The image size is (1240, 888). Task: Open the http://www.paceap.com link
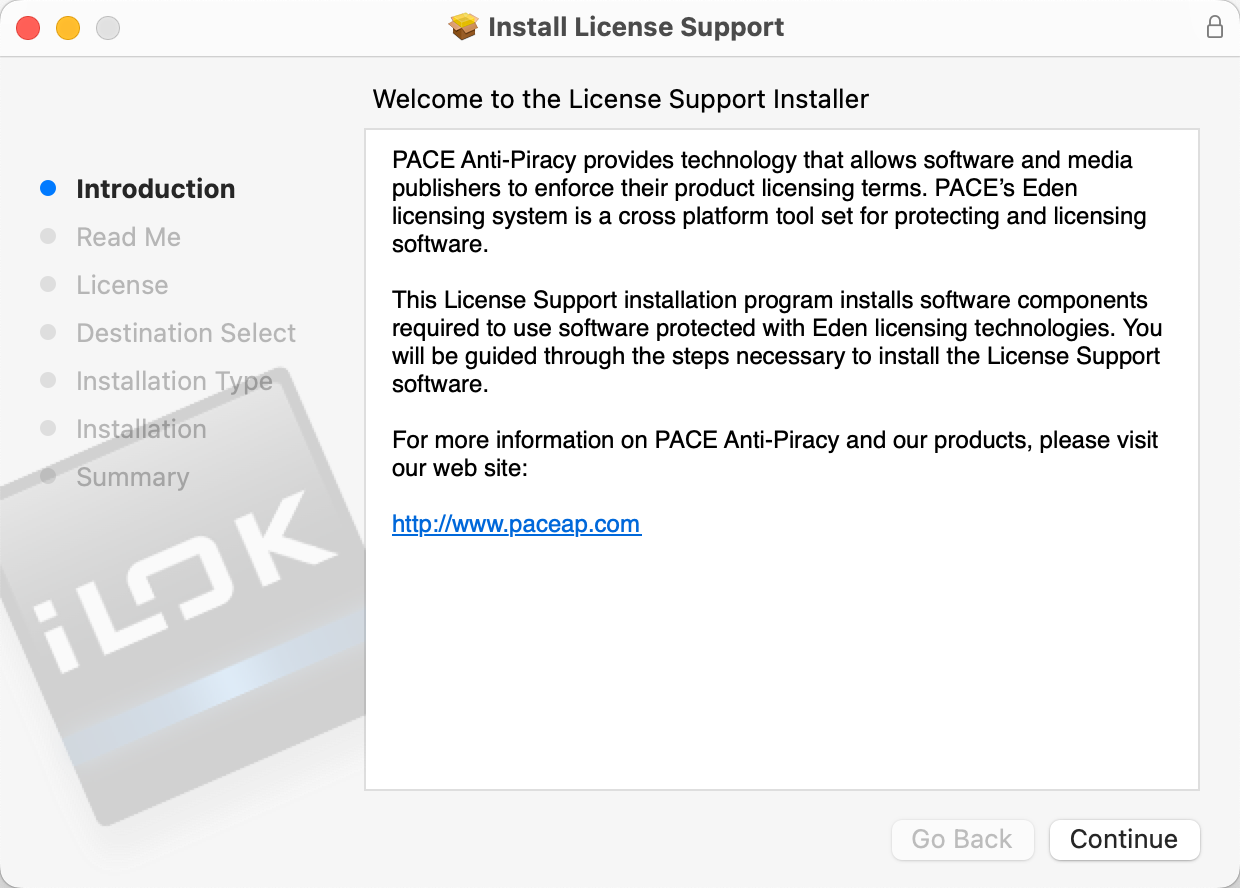[516, 524]
